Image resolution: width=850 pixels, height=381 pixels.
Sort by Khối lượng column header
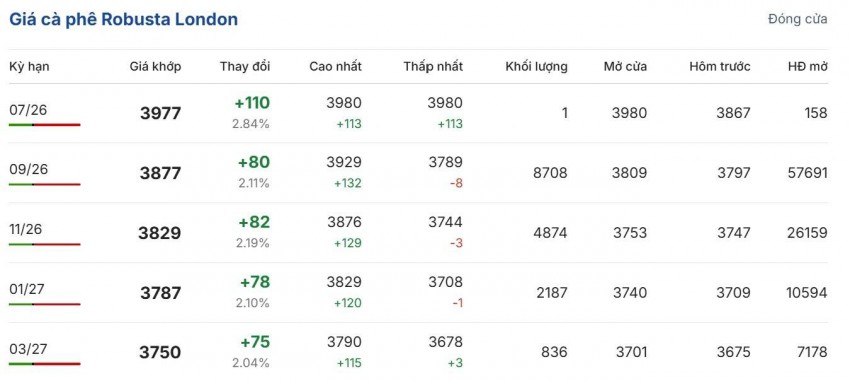click(537, 67)
